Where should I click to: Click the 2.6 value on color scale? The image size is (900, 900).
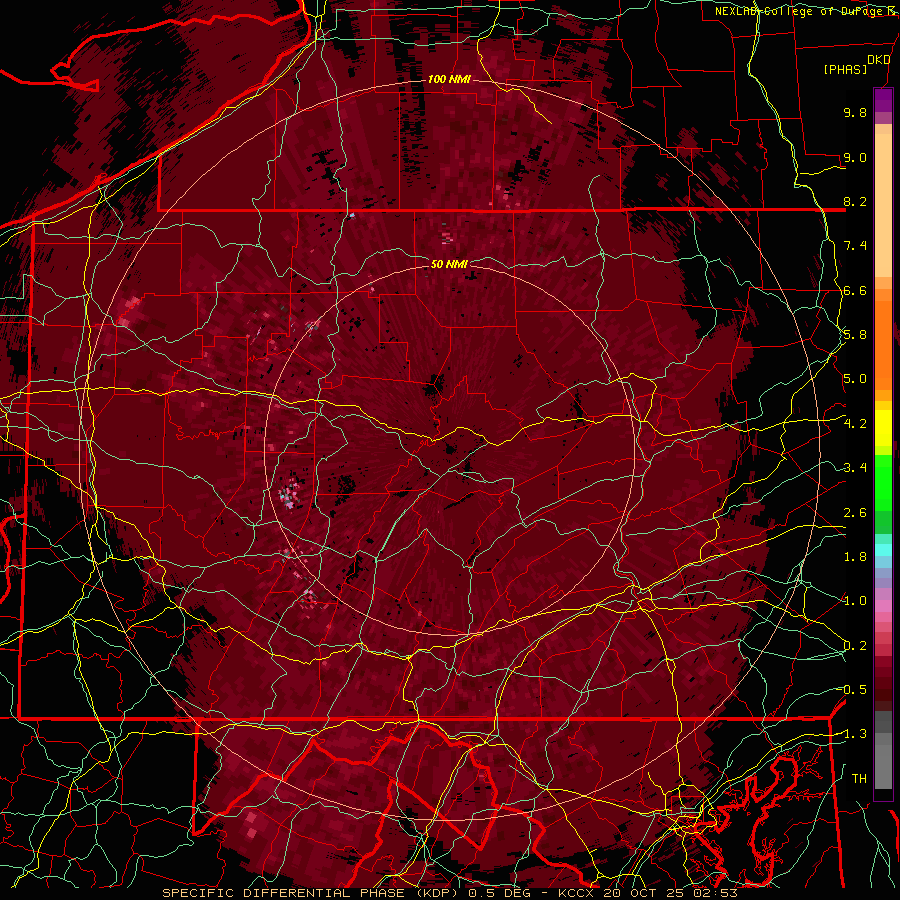(x=855, y=513)
